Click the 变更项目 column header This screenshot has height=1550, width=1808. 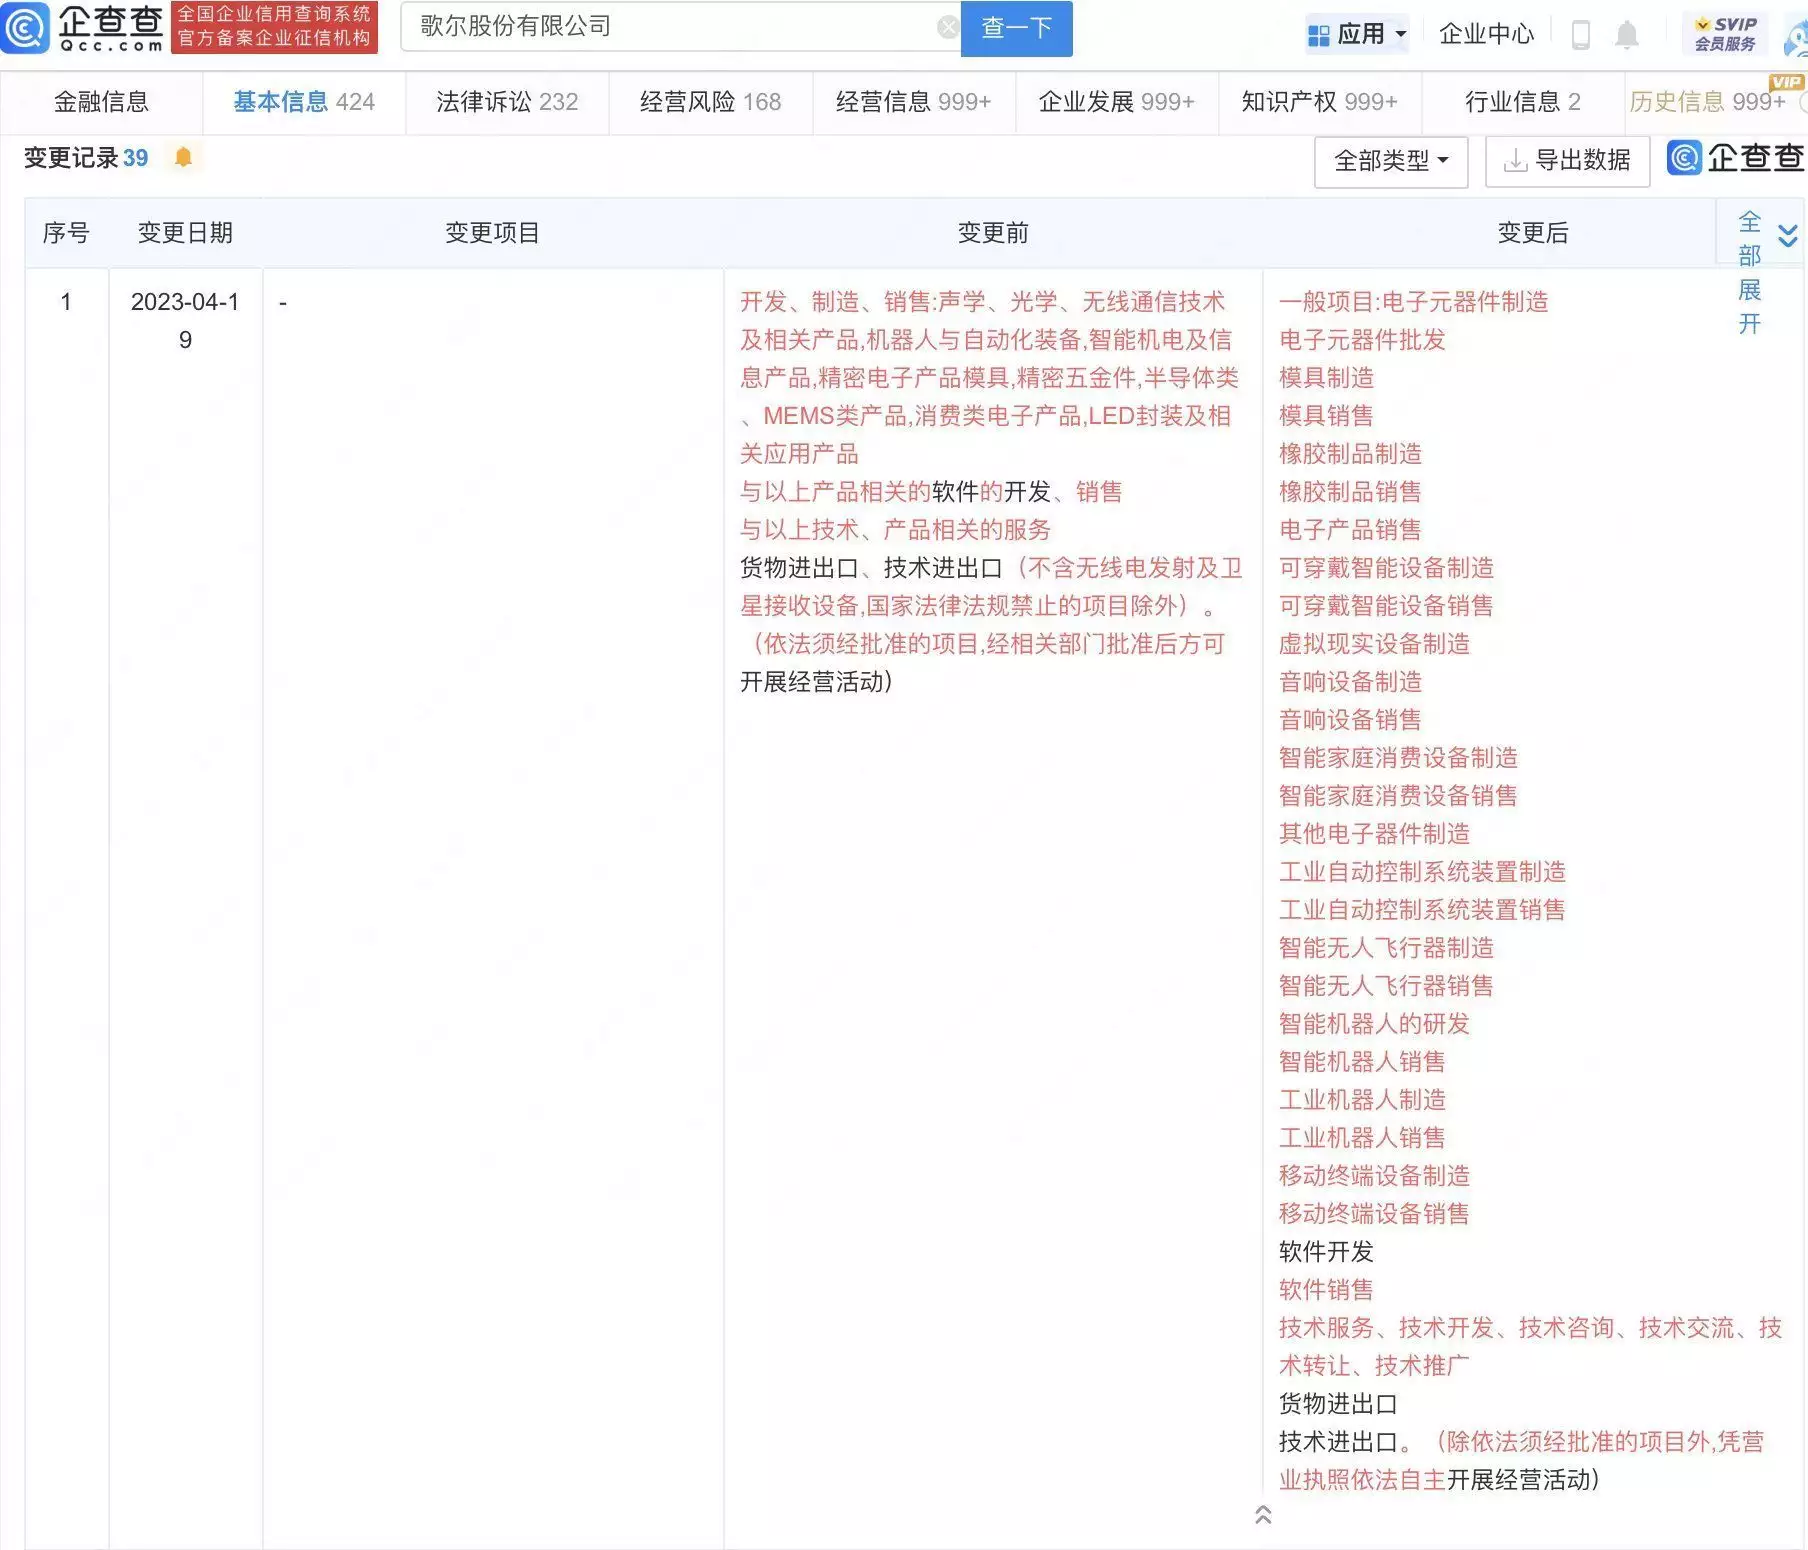tap(492, 233)
